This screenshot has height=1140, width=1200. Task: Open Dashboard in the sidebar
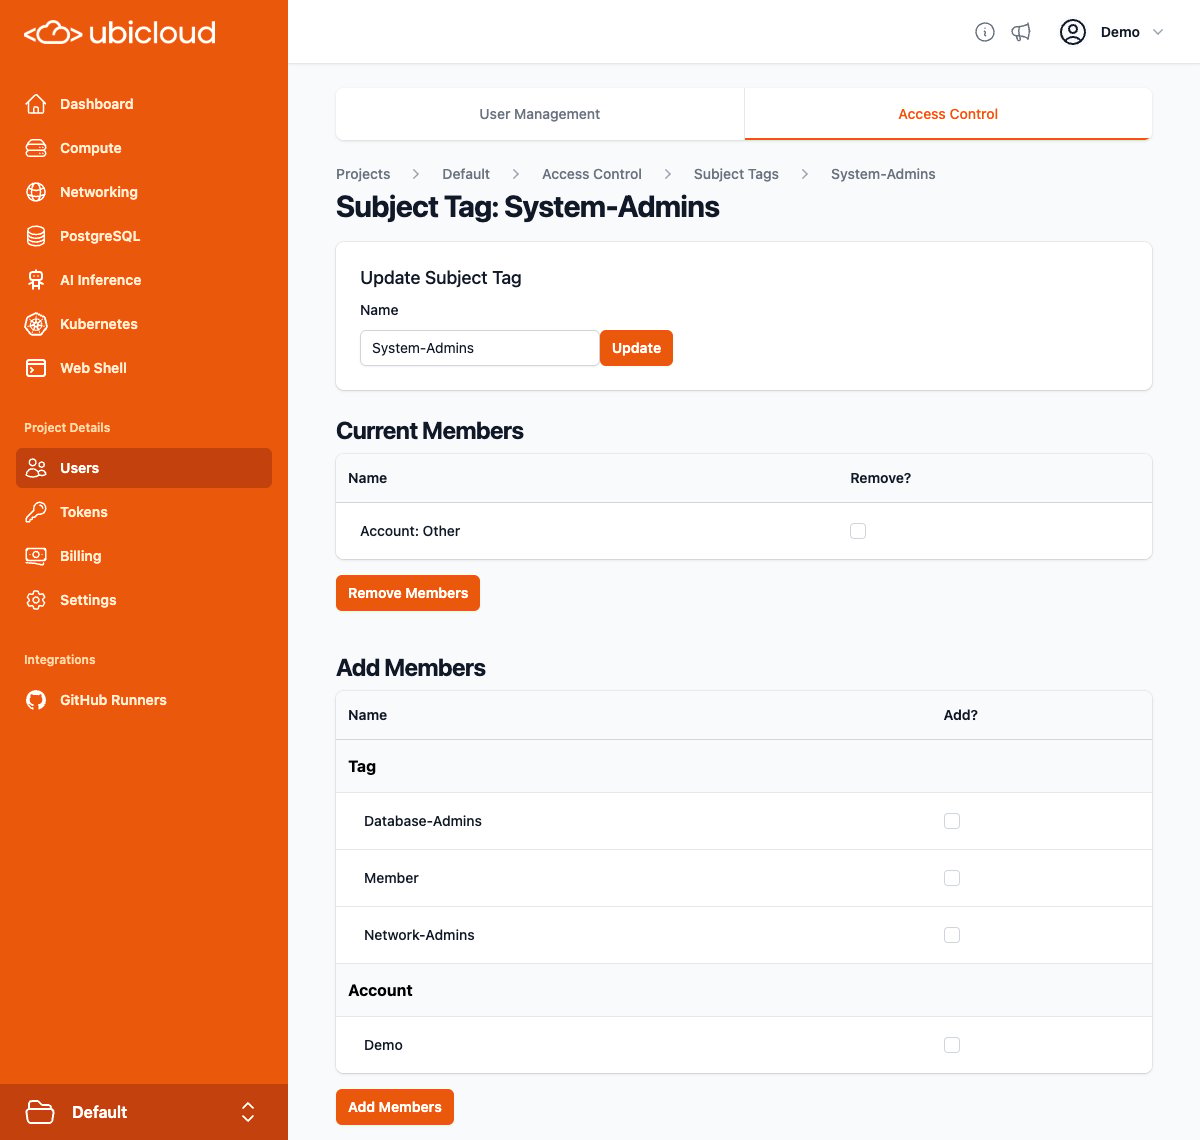144,104
